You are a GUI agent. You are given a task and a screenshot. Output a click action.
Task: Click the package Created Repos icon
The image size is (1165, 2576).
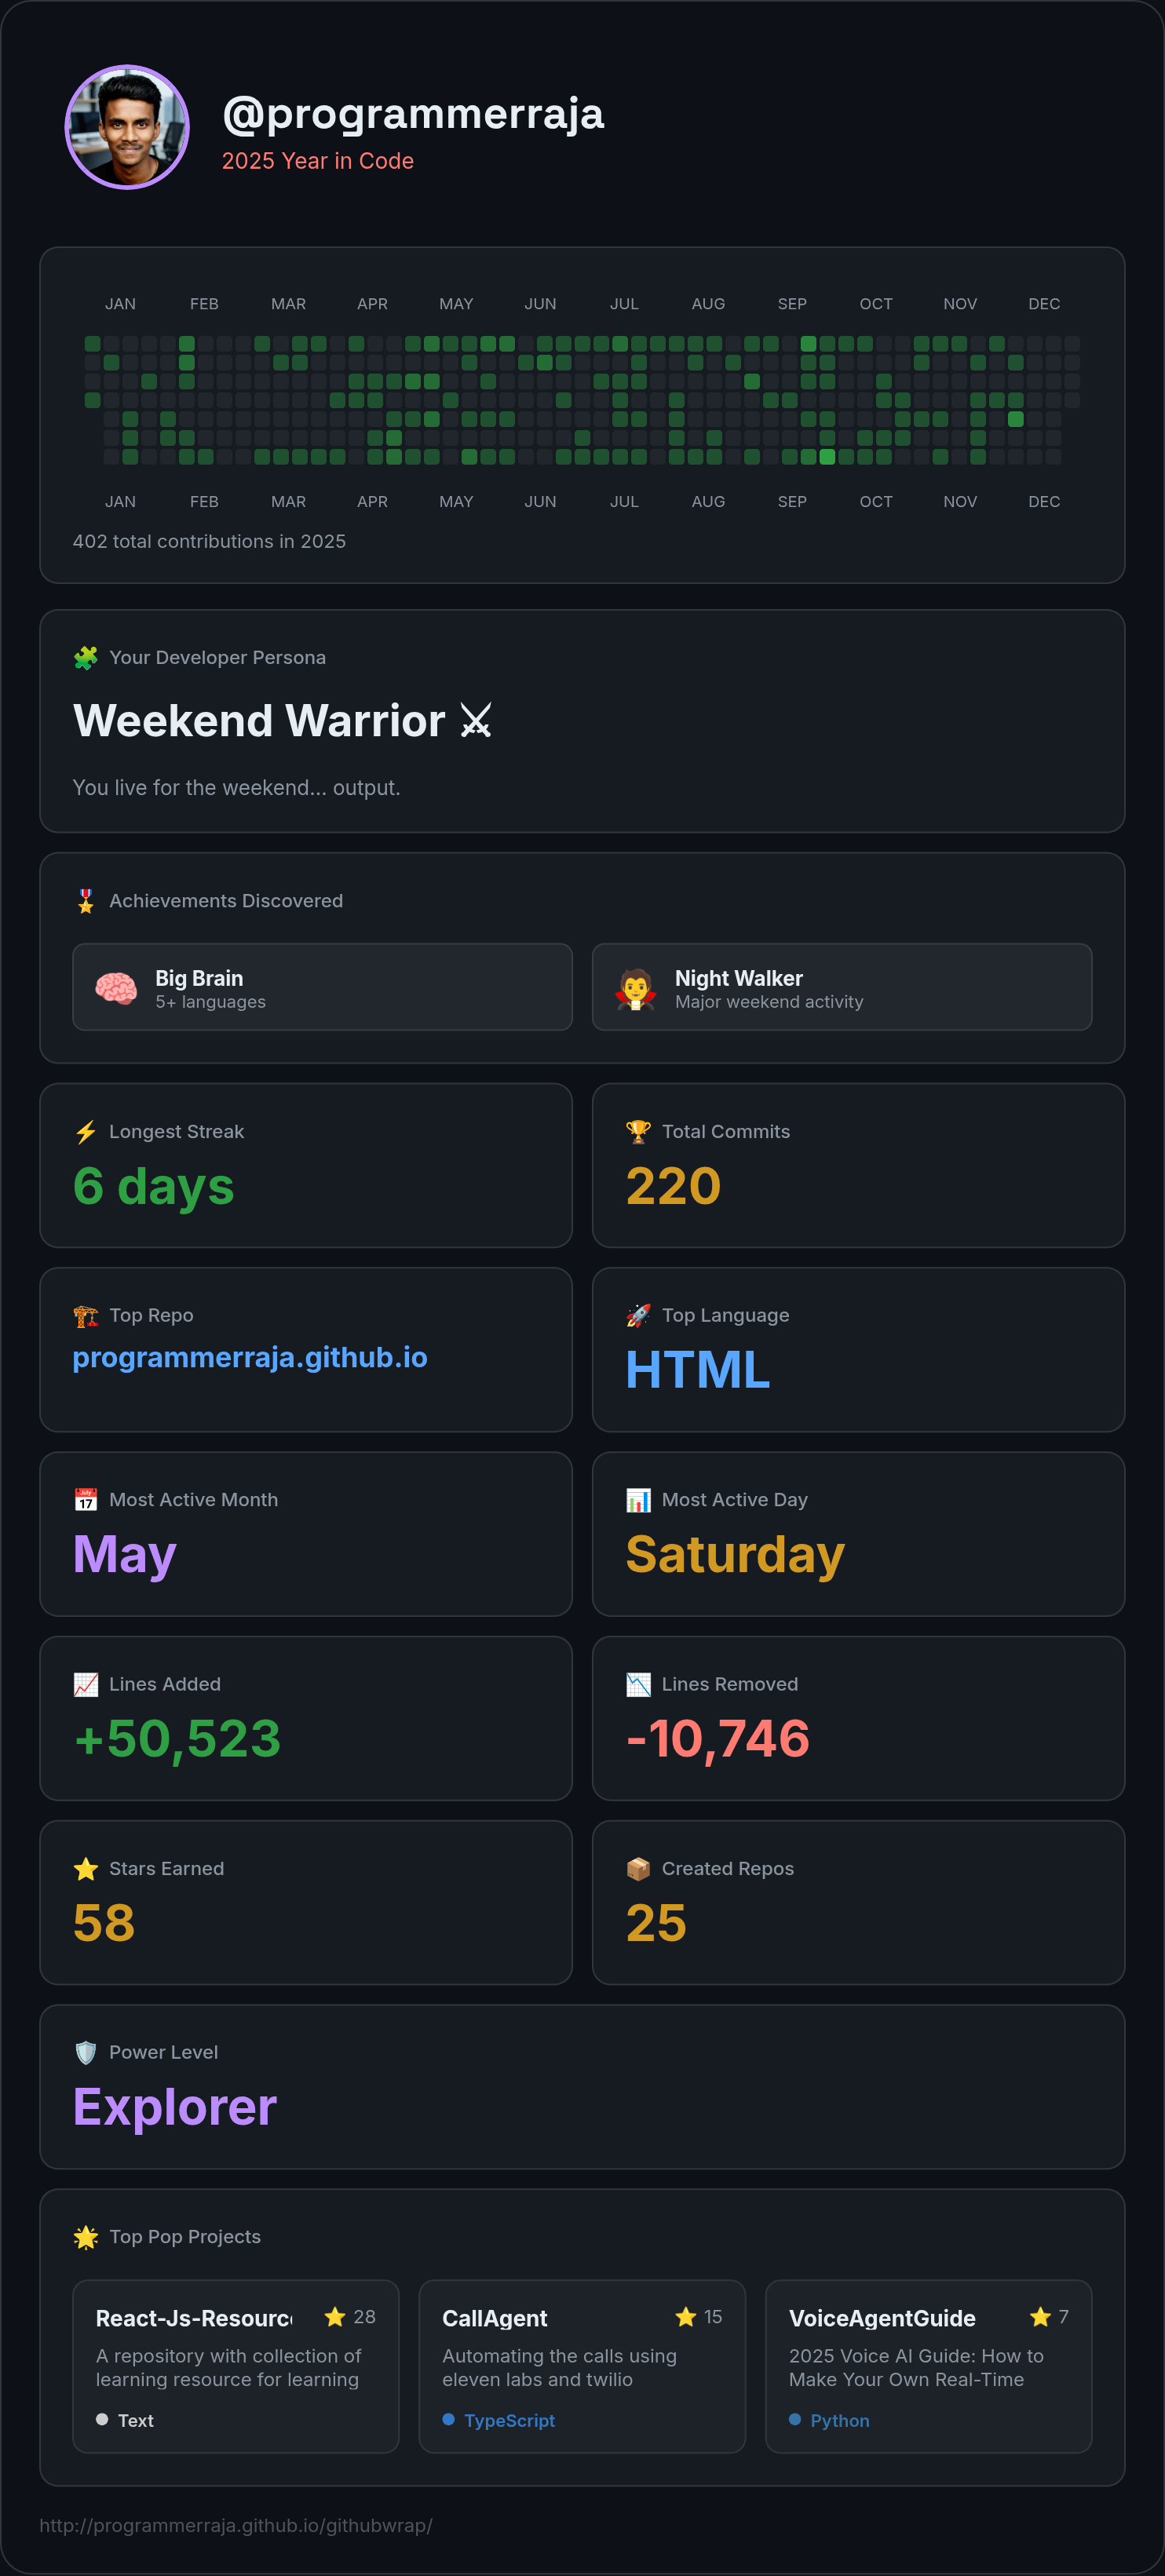pos(638,1868)
